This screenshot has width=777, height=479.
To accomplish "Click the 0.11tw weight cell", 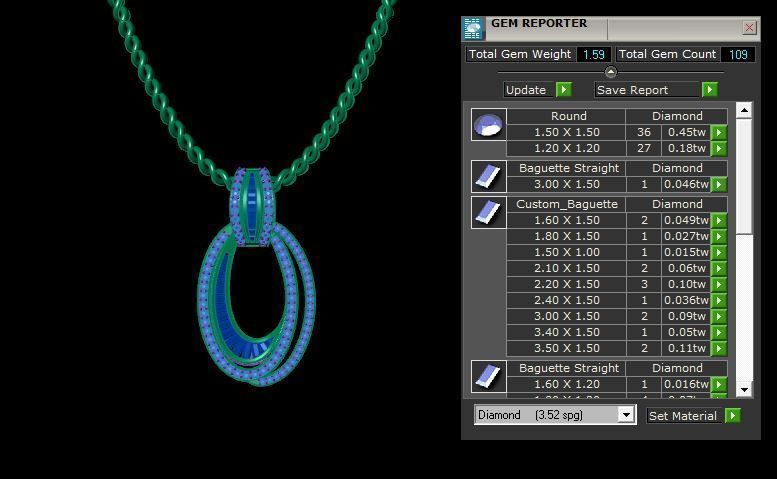I will [686, 348].
